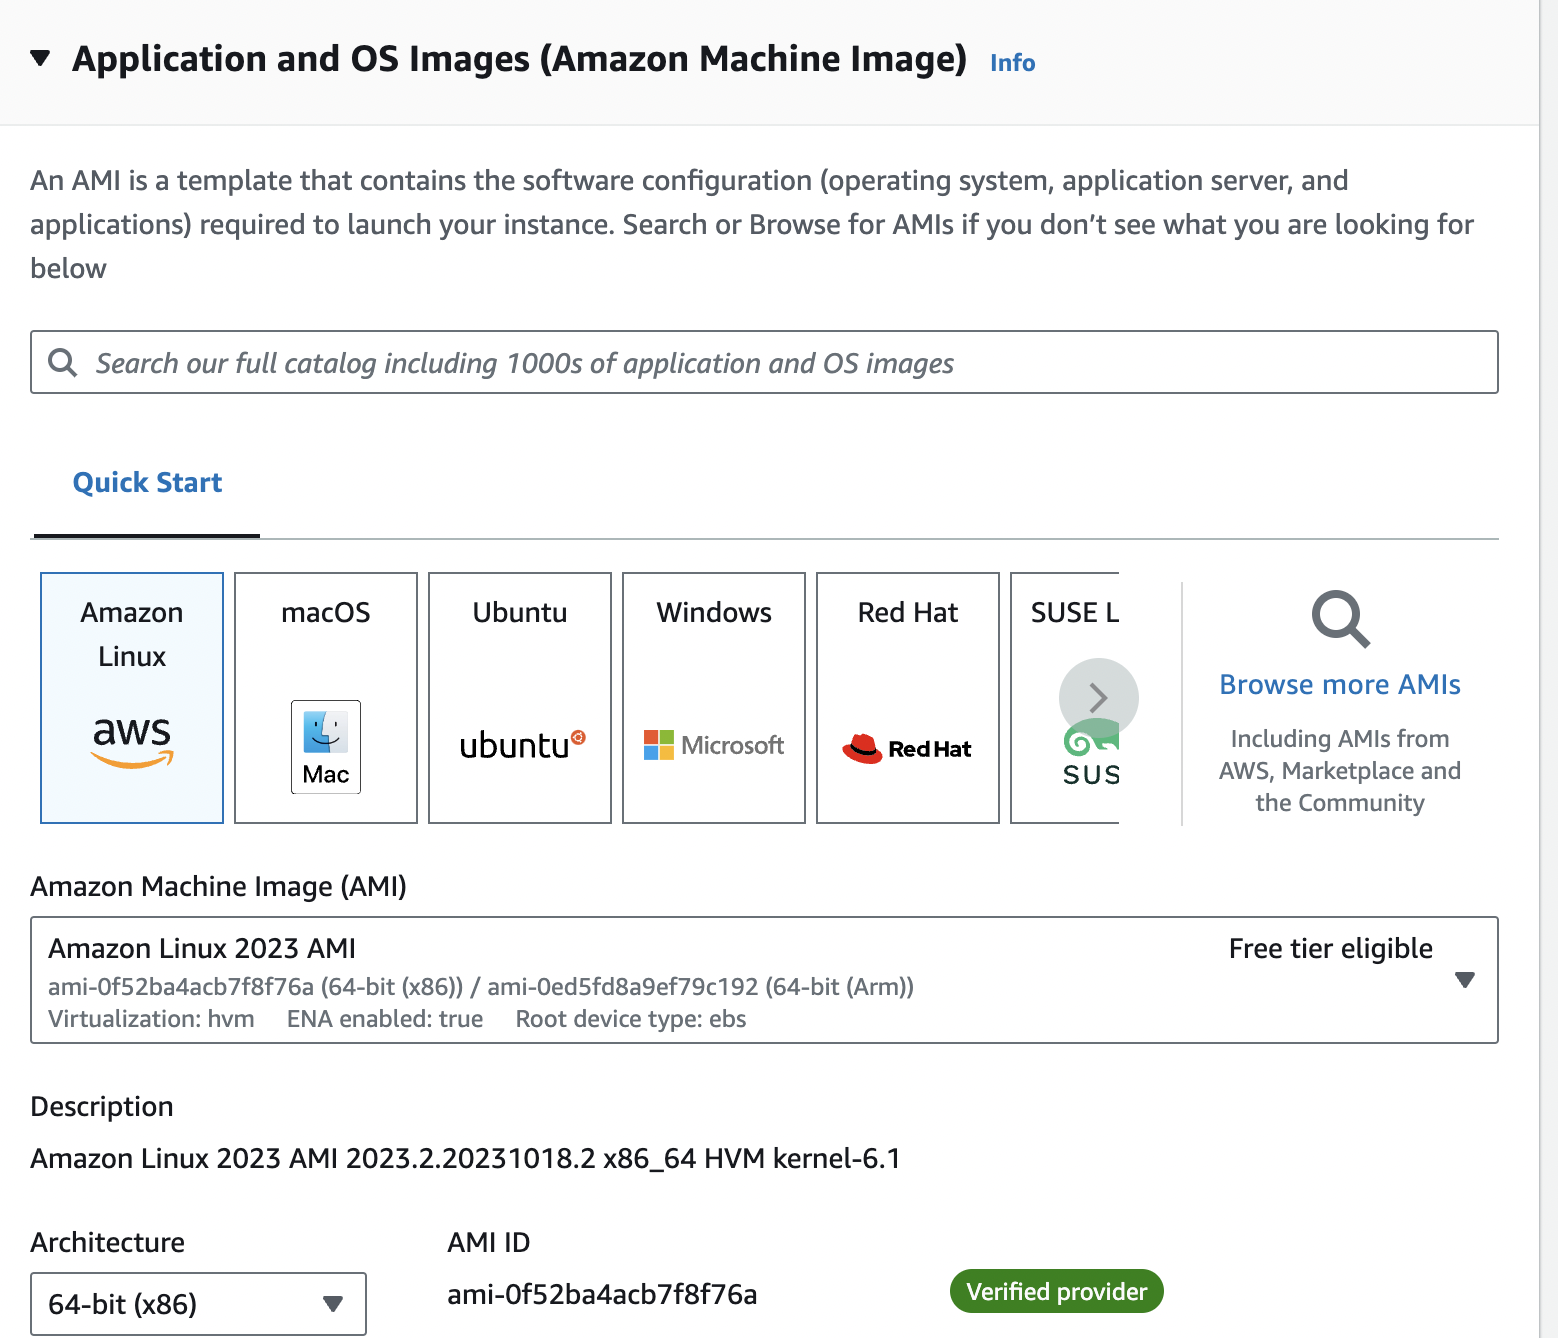Open the Browse more AMIs link
This screenshot has width=1558, height=1338.
(1340, 684)
